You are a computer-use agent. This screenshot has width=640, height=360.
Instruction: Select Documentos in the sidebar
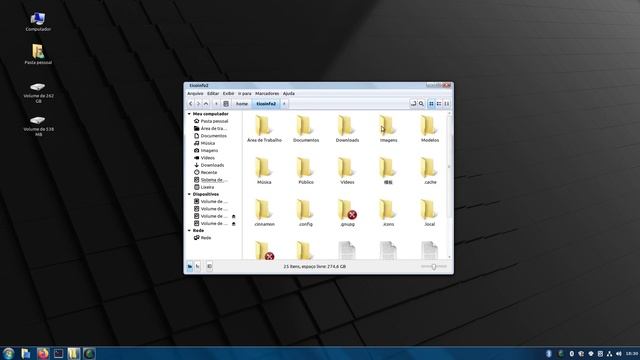pyautogui.click(x=210, y=136)
